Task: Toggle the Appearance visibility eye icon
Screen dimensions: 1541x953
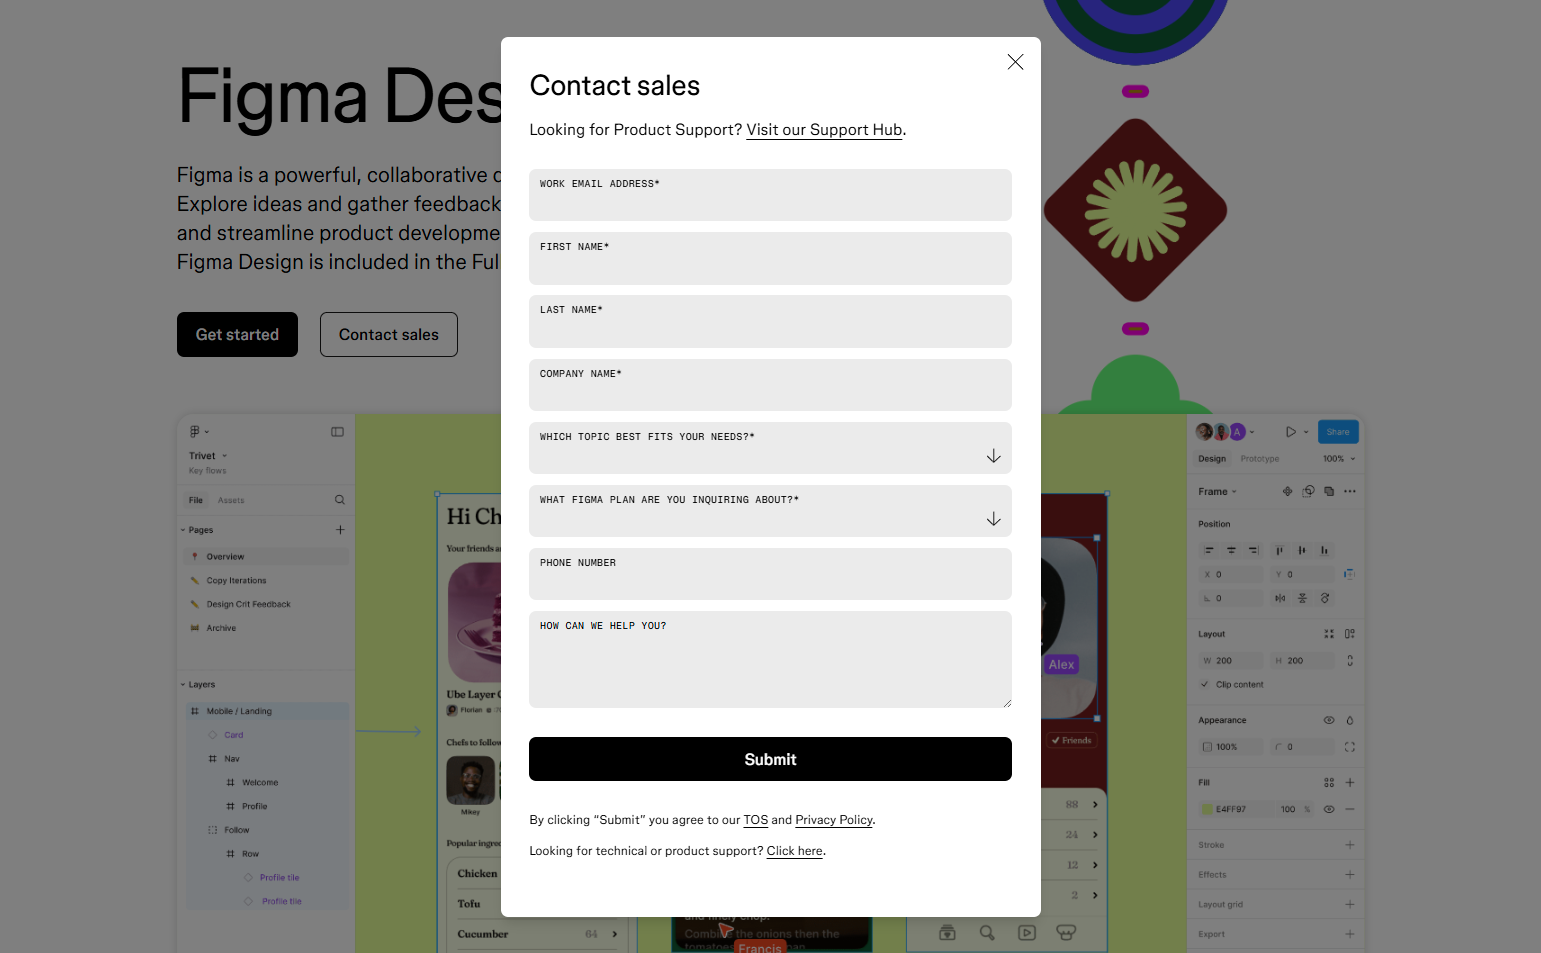Action: [1328, 720]
